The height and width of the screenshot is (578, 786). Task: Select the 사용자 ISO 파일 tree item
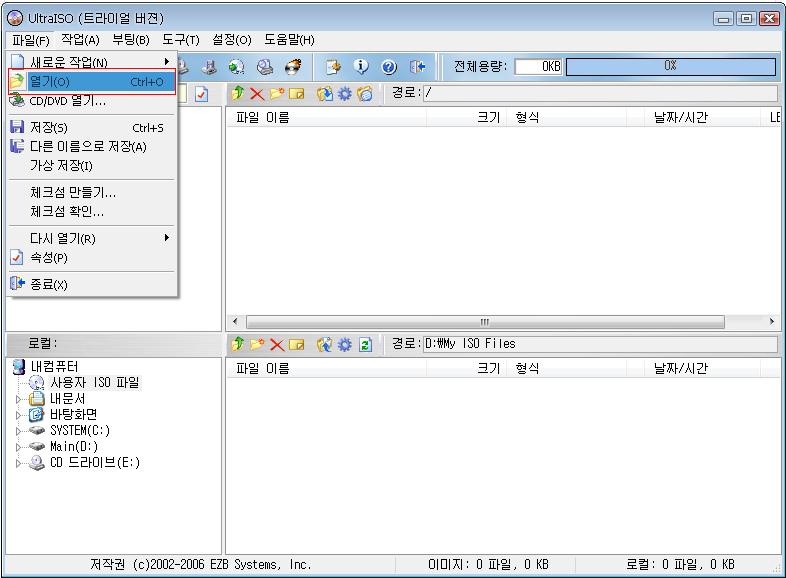click(94, 382)
